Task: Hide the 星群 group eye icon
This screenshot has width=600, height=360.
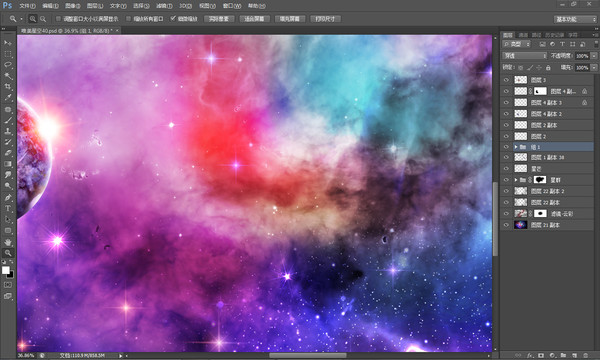Action: [x=506, y=180]
